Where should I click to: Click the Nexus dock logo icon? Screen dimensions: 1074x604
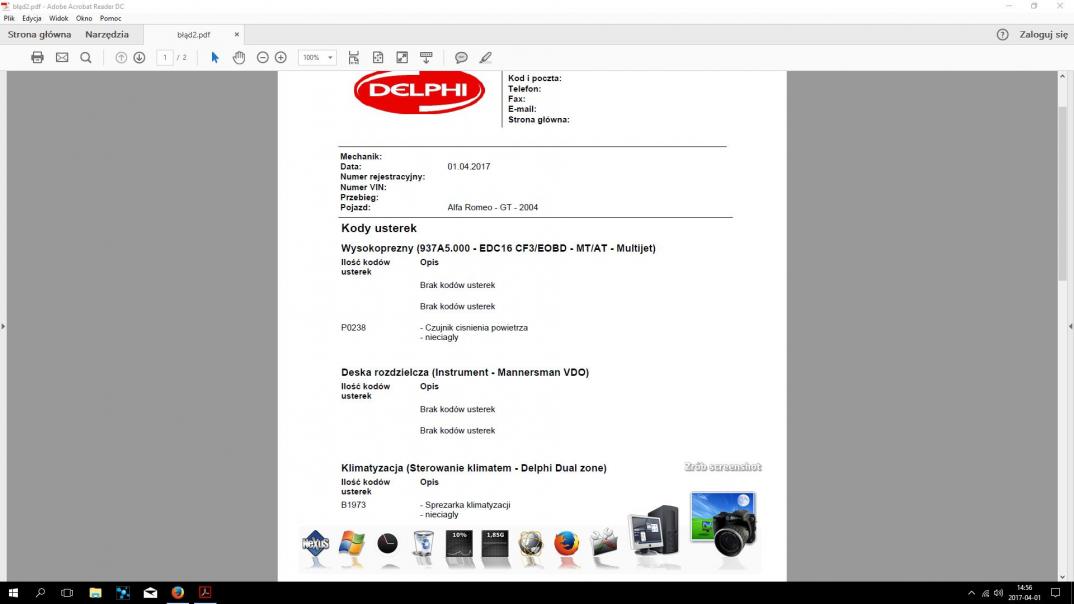coord(316,544)
